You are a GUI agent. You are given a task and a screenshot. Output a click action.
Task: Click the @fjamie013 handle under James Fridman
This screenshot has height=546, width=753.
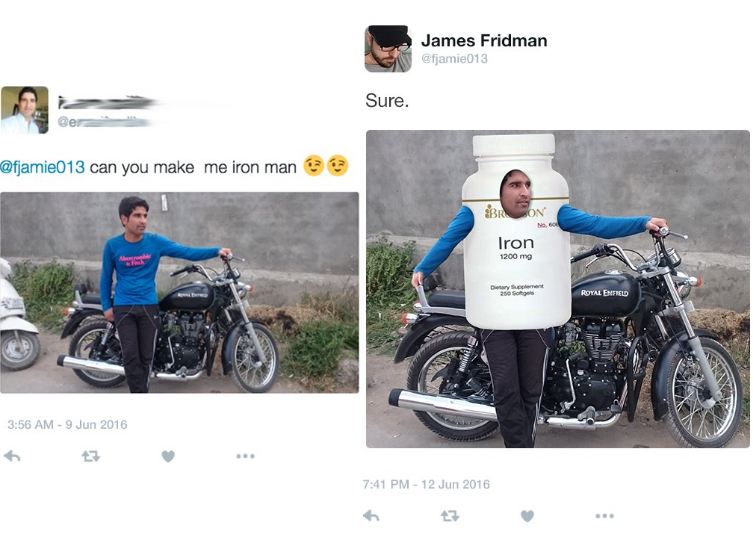454,59
